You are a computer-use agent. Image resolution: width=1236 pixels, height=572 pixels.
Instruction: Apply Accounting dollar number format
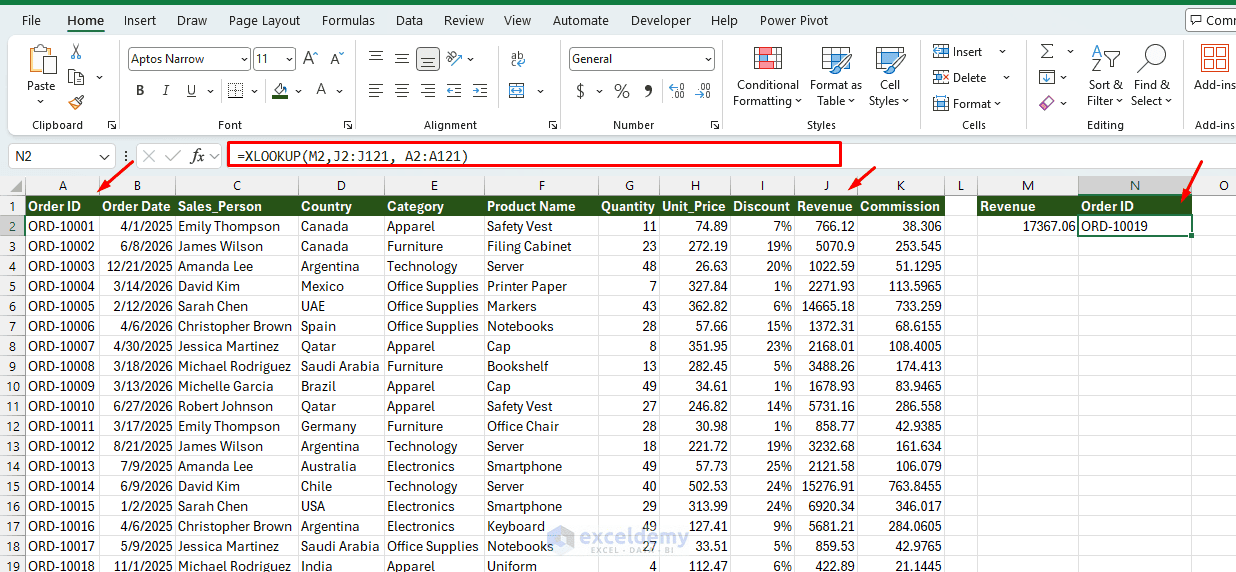581,91
